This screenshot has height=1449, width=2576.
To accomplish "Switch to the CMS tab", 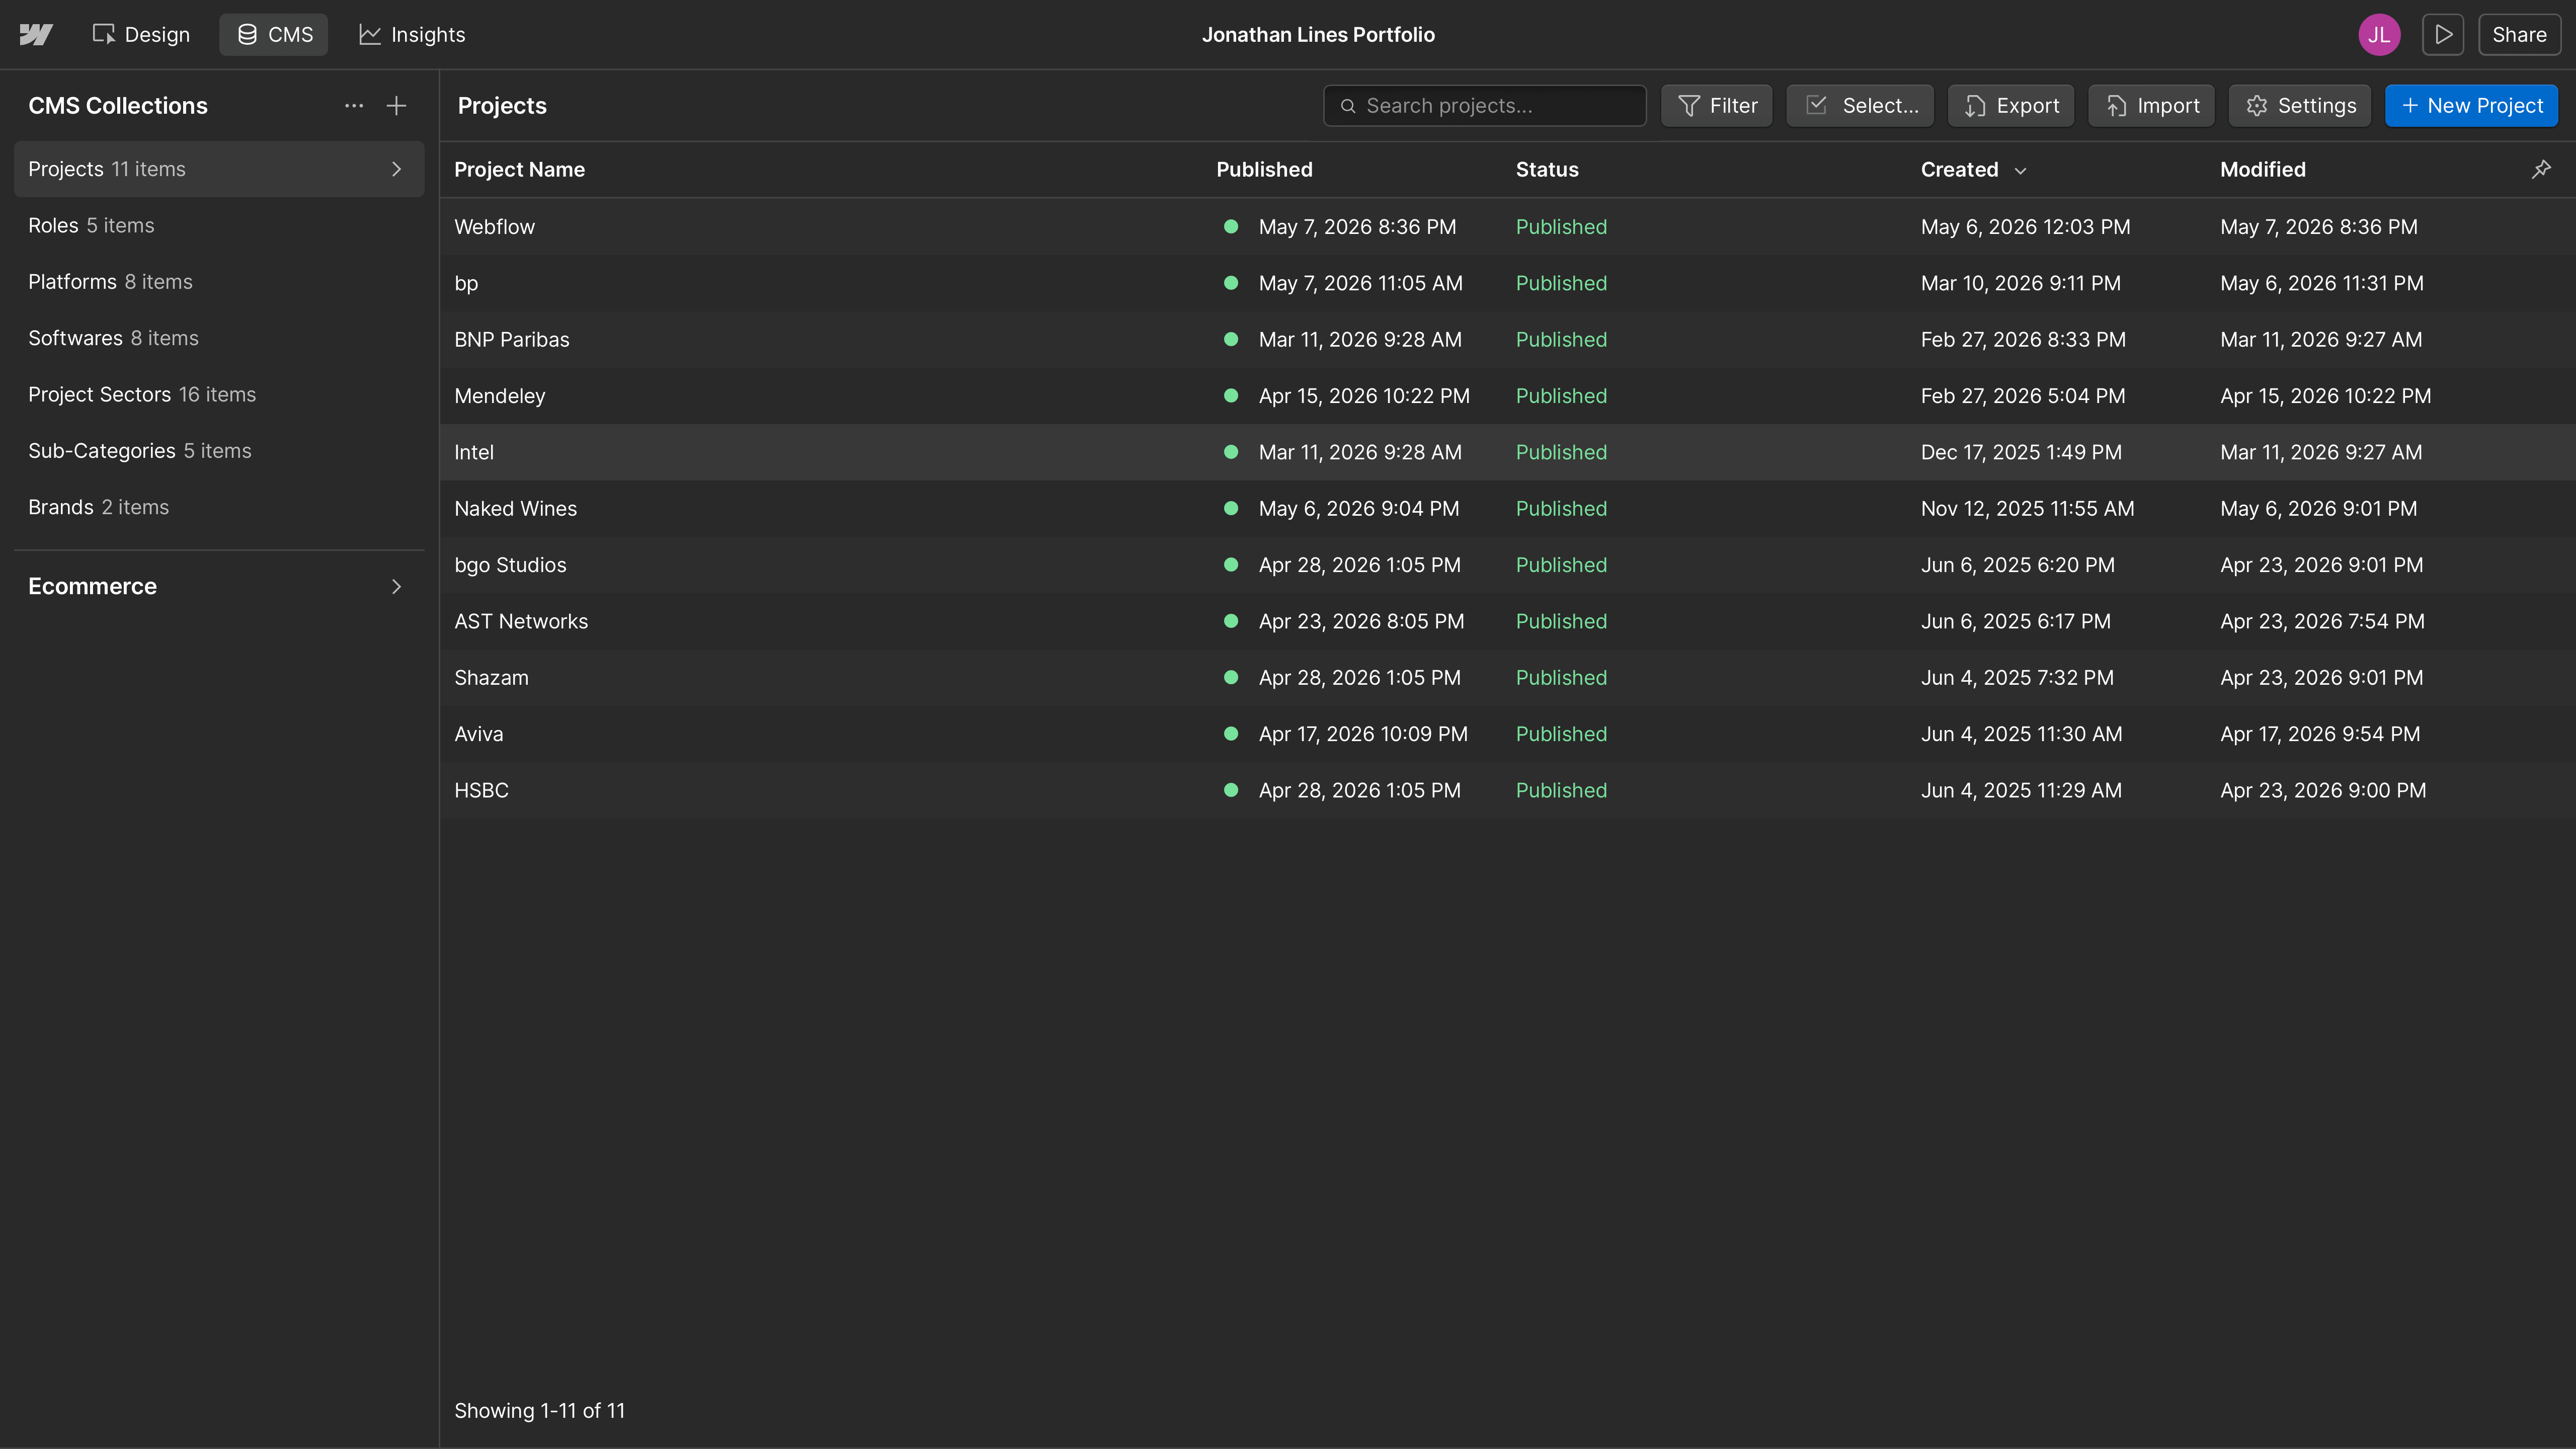I will tap(274, 35).
